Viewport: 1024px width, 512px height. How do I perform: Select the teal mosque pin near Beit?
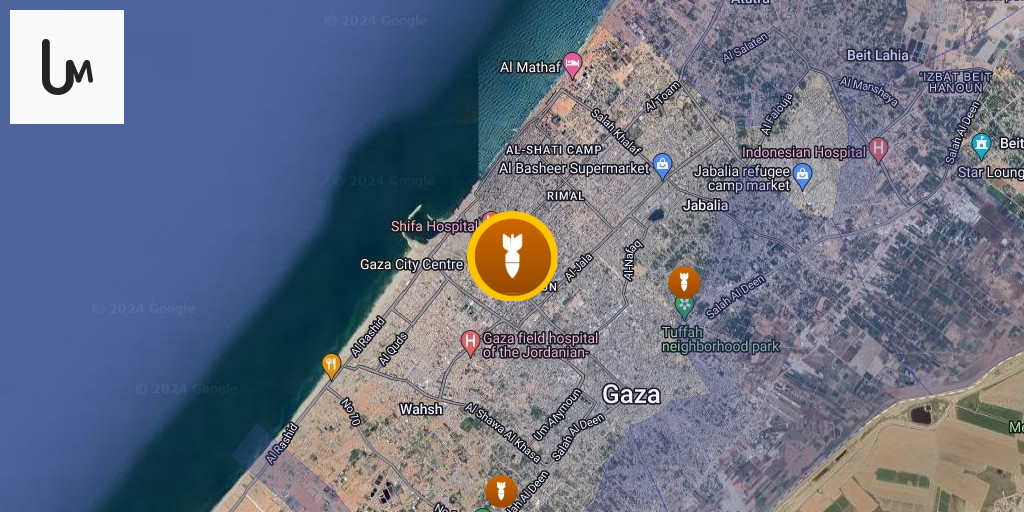(x=981, y=146)
